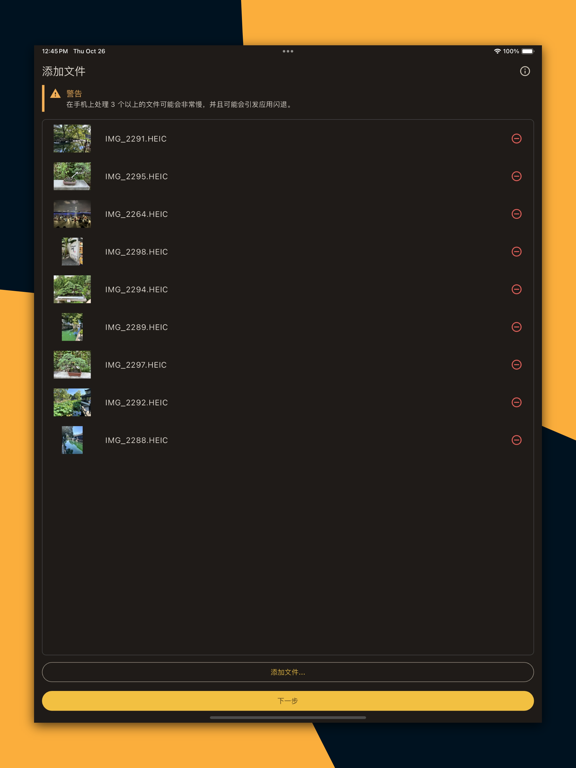This screenshot has width=576, height=768.
Task: Click the 添加文件 page title
Action: coord(64,72)
